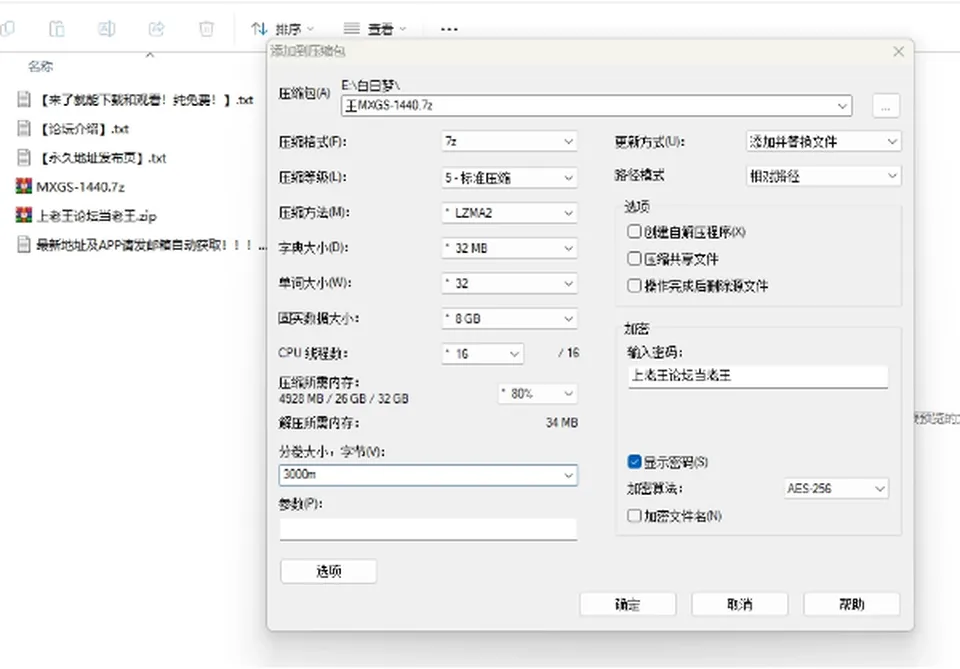Open the 更新方式 dropdown showing 添加并替换文件
Viewport: 960px width, 669px height.
tap(823, 141)
